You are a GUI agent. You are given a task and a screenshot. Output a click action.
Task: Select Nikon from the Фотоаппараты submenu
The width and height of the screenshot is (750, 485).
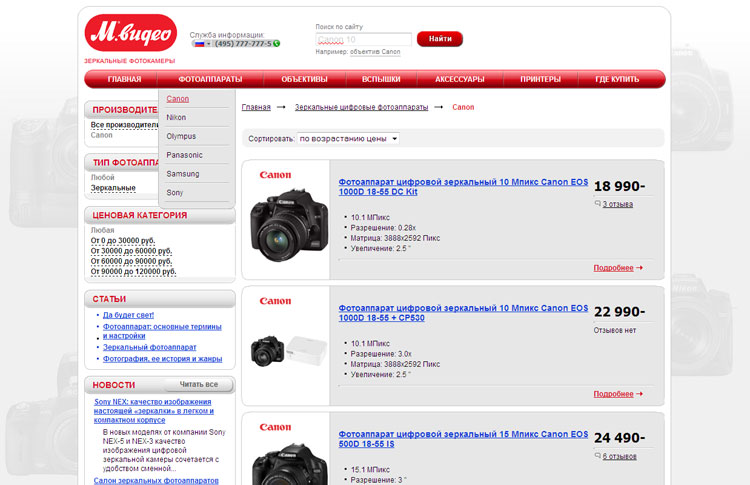coord(177,117)
